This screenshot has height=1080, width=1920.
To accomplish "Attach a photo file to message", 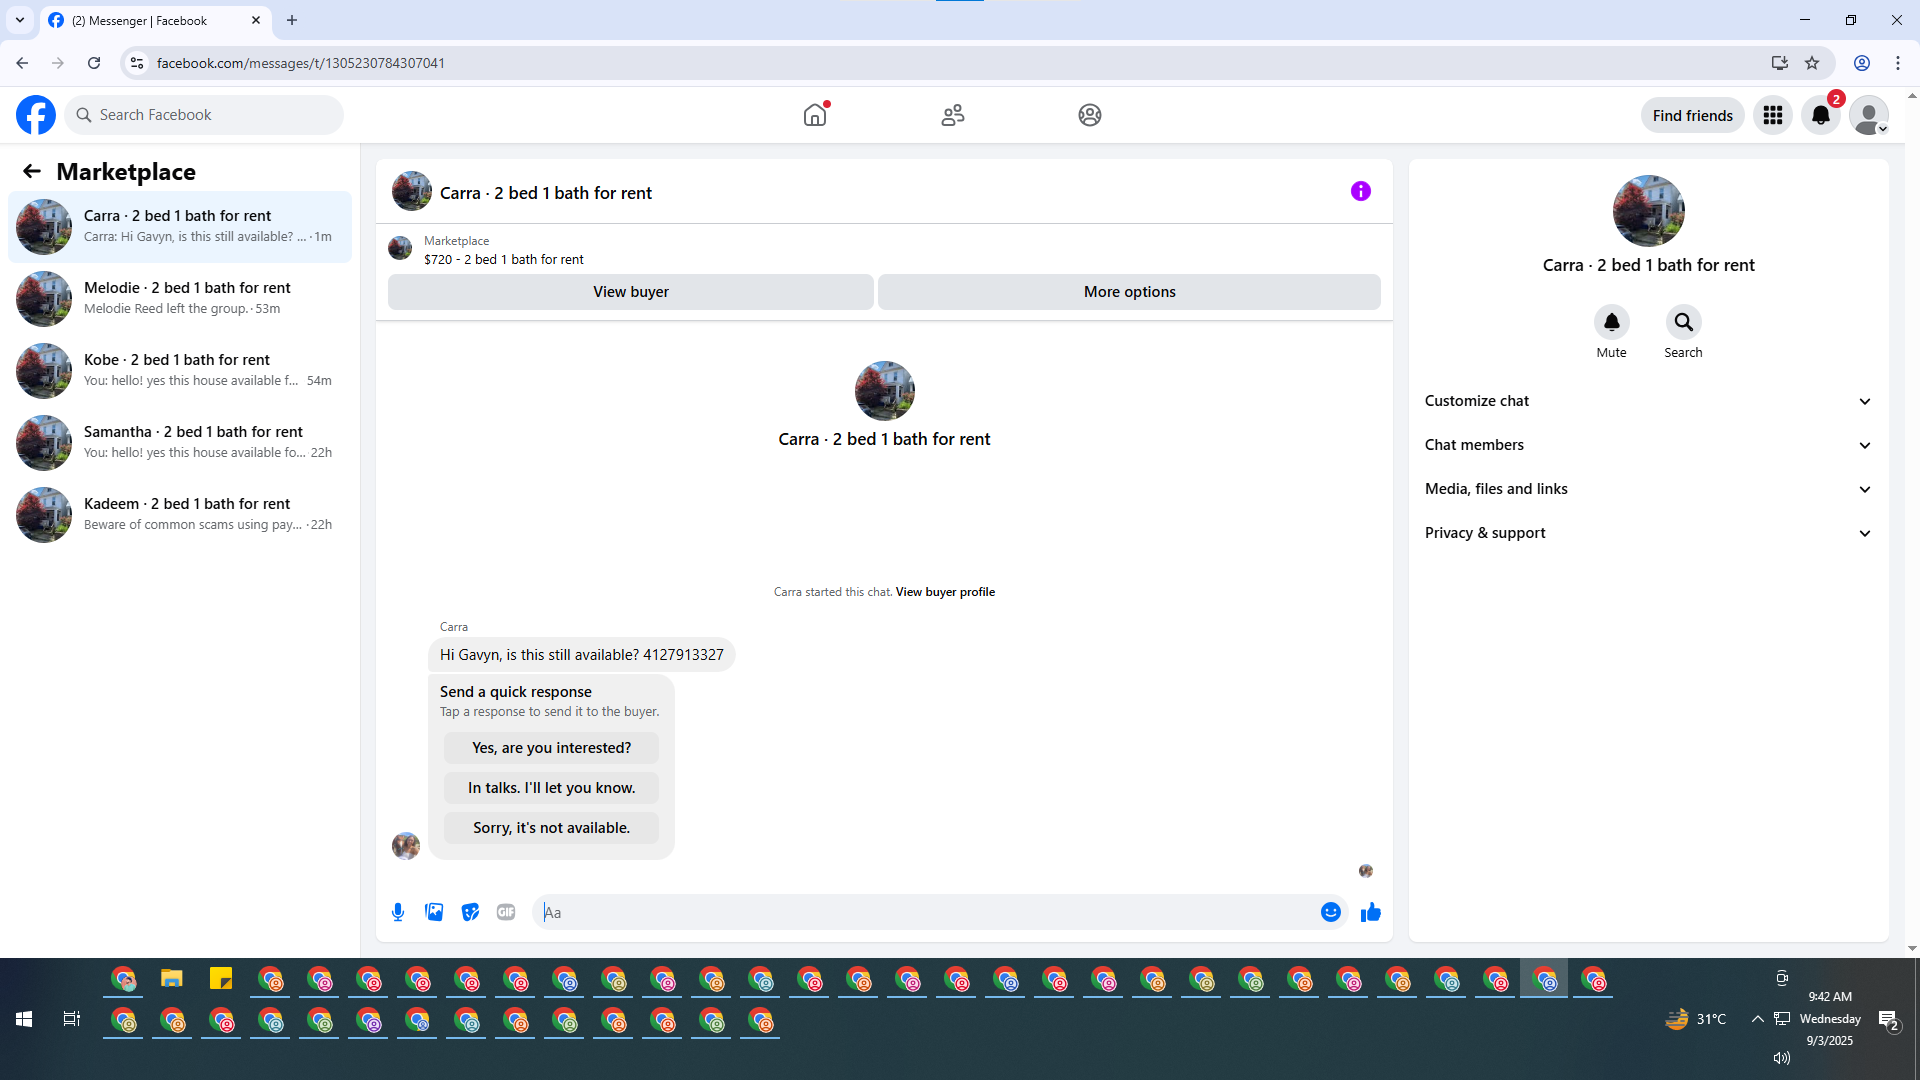I will (x=434, y=912).
